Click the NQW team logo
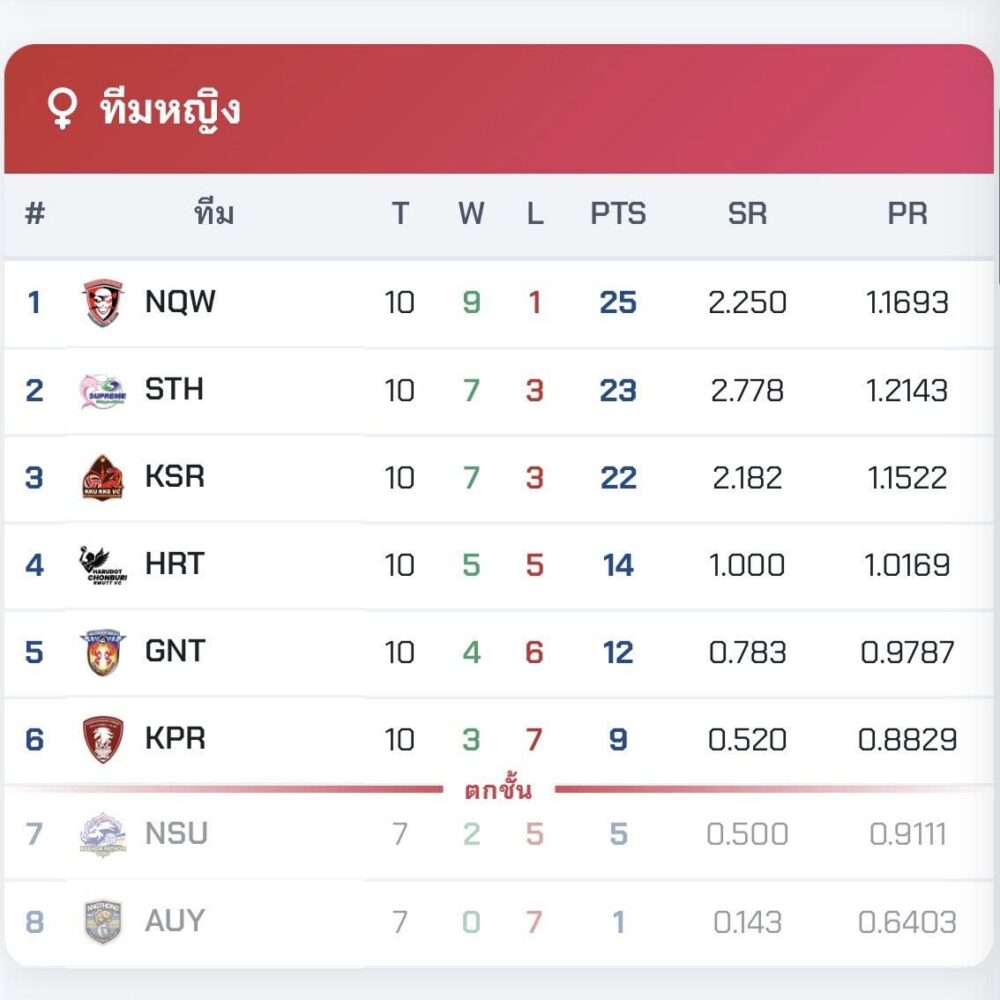The image size is (1000, 1000). 103,302
